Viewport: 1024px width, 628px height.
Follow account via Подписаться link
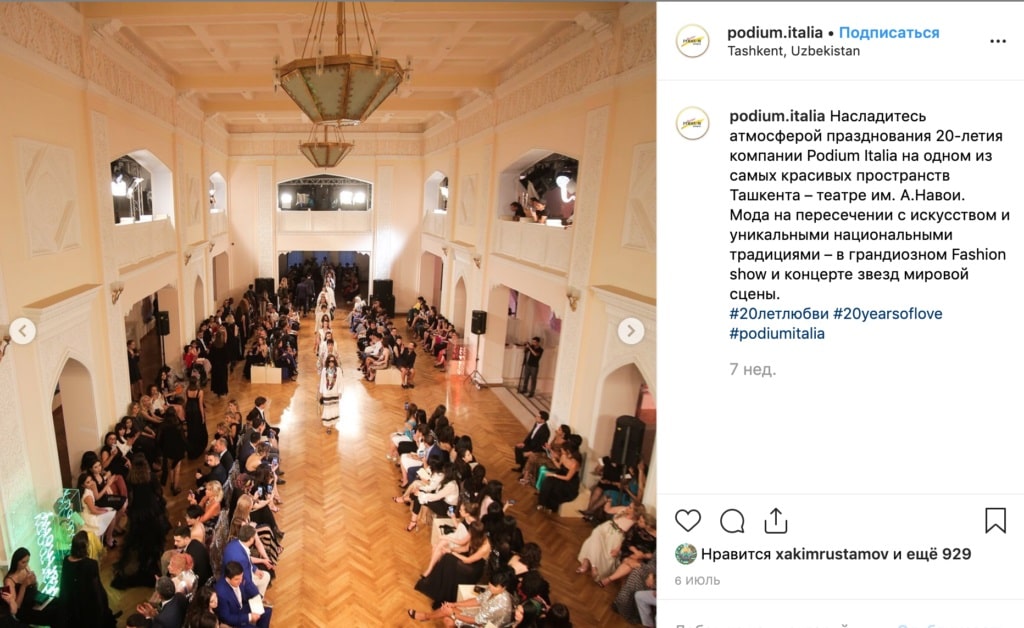[x=889, y=33]
